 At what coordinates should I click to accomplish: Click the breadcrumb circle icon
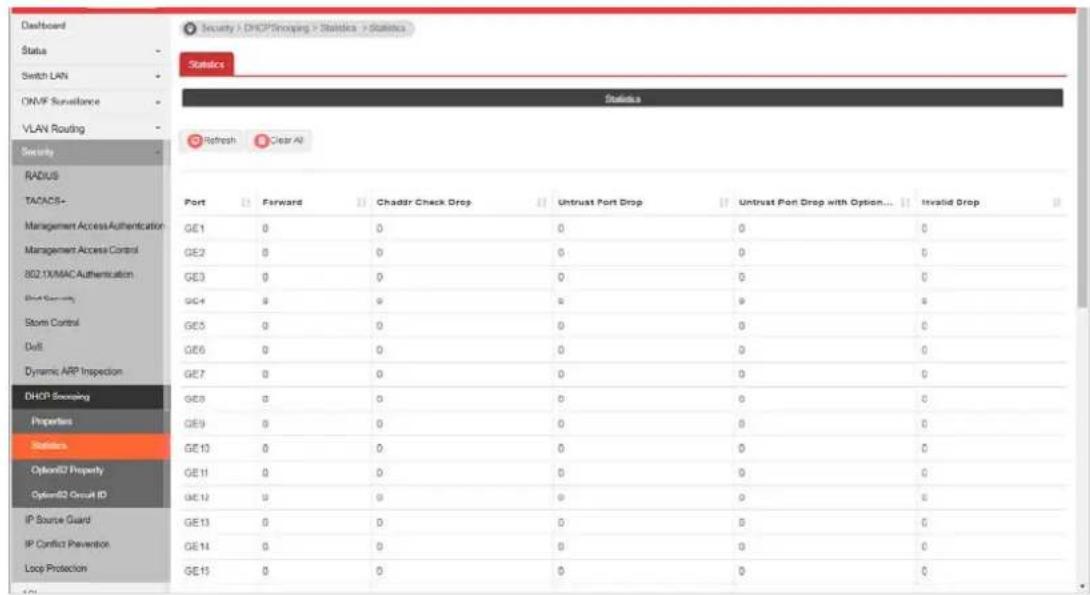pos(190,28)
